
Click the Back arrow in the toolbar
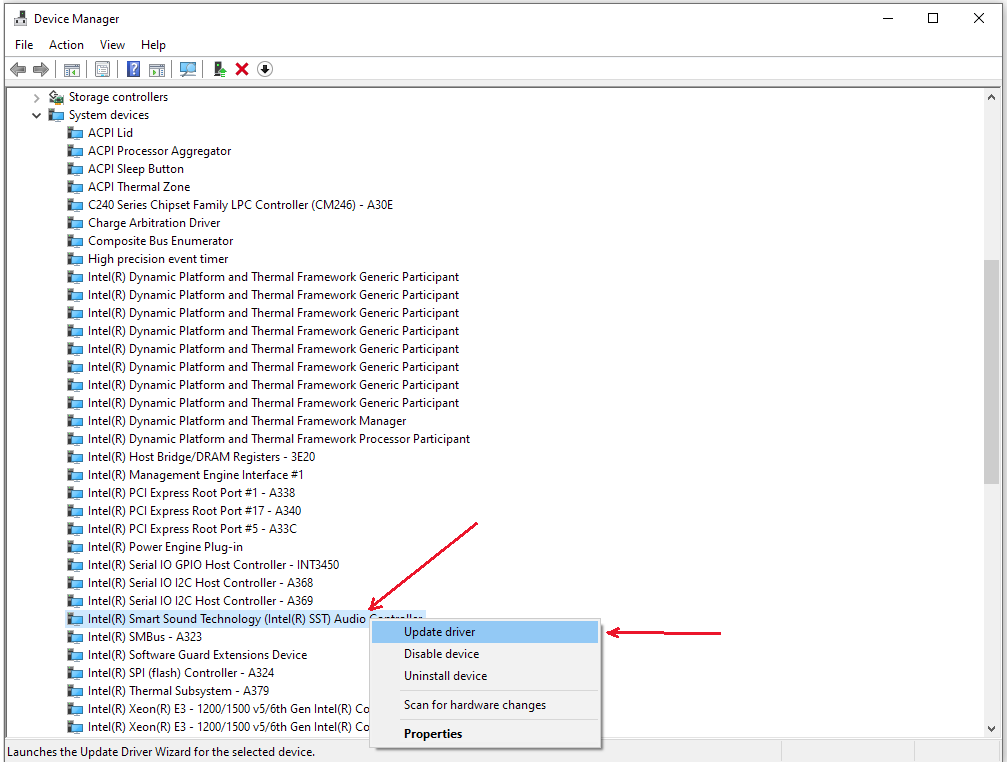pyautogui.click(x=18, y=69)
